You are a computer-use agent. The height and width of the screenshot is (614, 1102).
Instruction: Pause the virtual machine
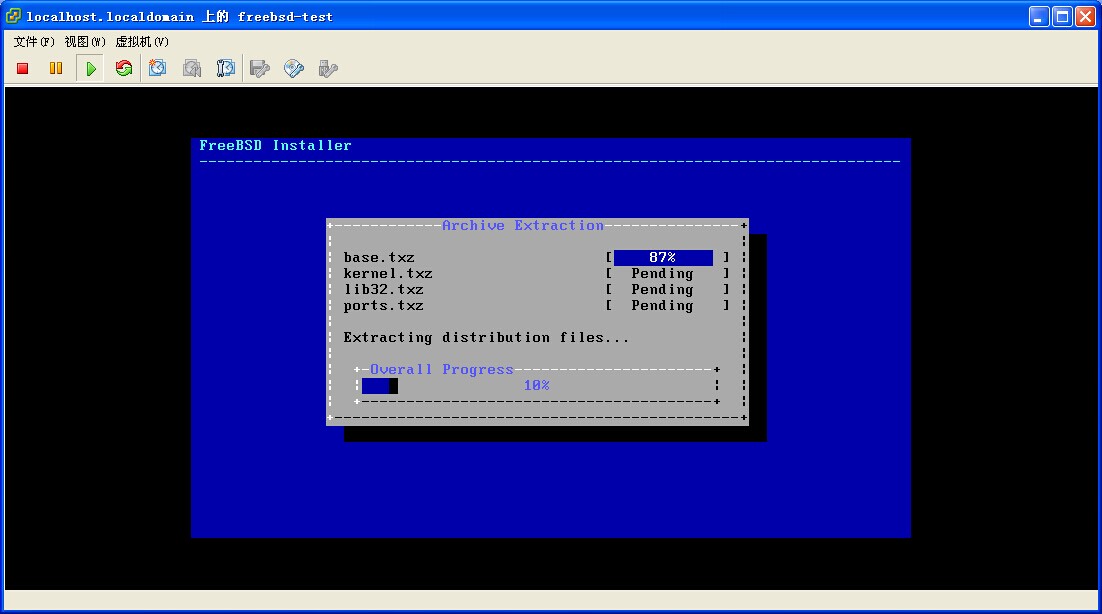point(56,68)
